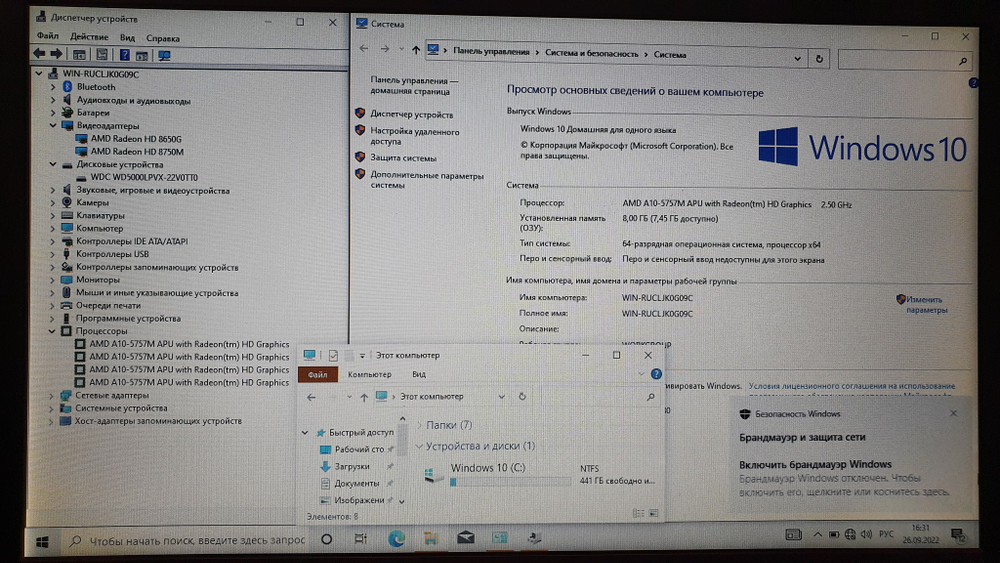Click Windows Start button
This screenshot has width=1000, height=563.
pos(43,542)
